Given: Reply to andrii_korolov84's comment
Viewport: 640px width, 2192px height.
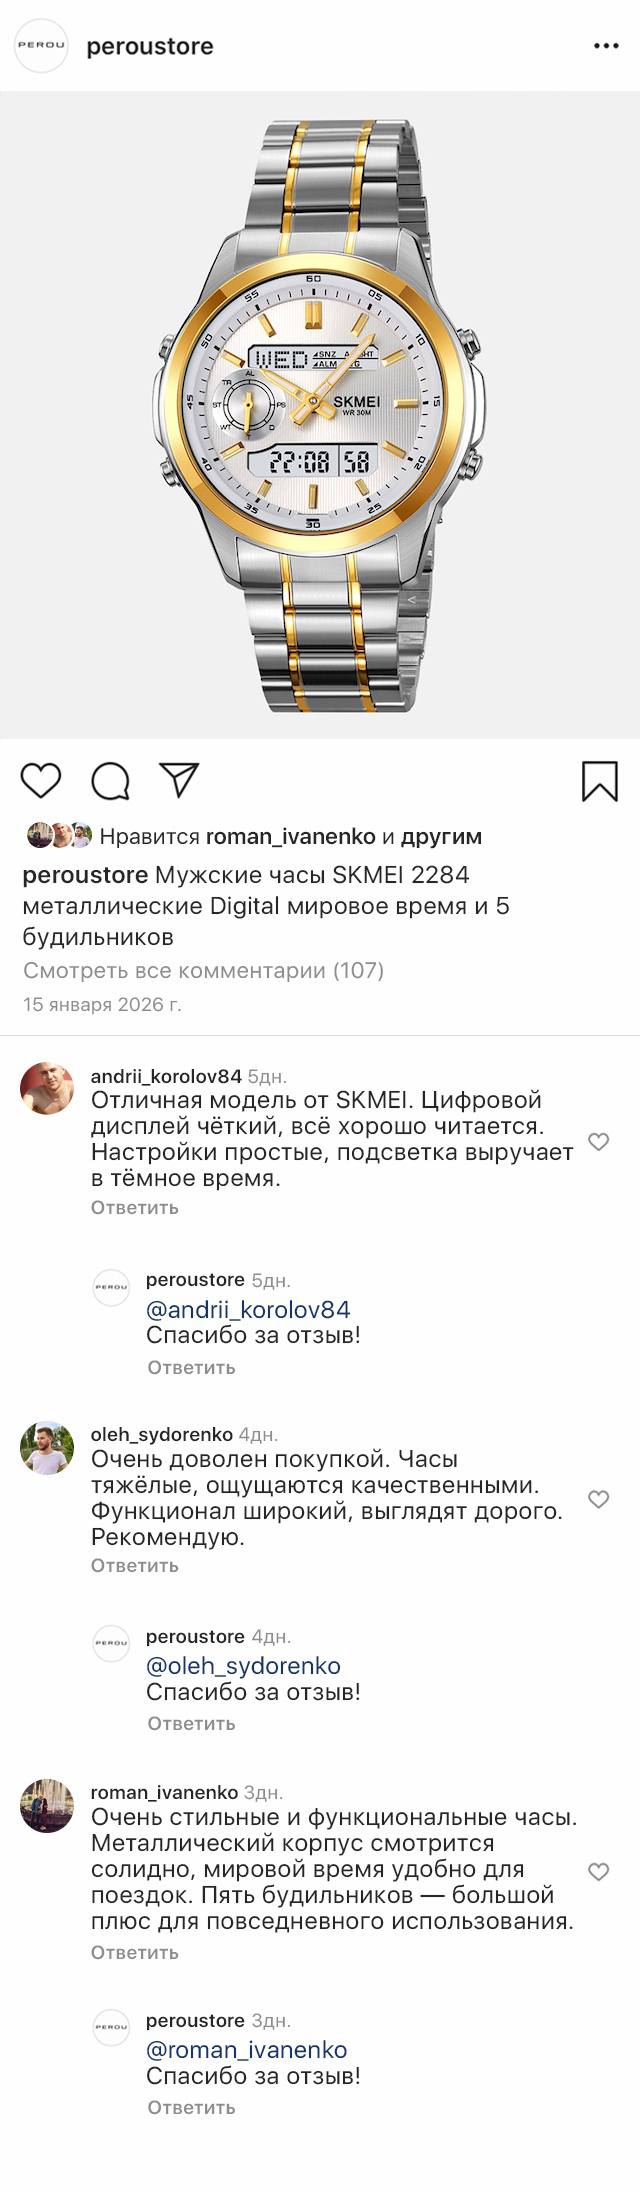Looking at the screenshot, I should pos(134,1207).
